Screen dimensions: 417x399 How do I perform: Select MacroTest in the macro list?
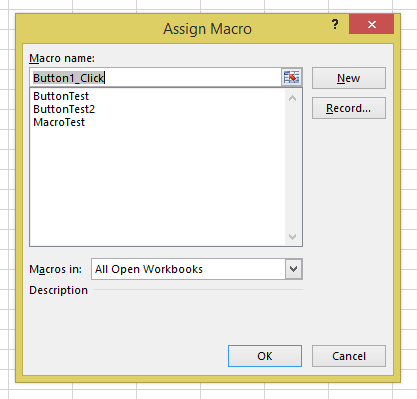coord(59,122)
